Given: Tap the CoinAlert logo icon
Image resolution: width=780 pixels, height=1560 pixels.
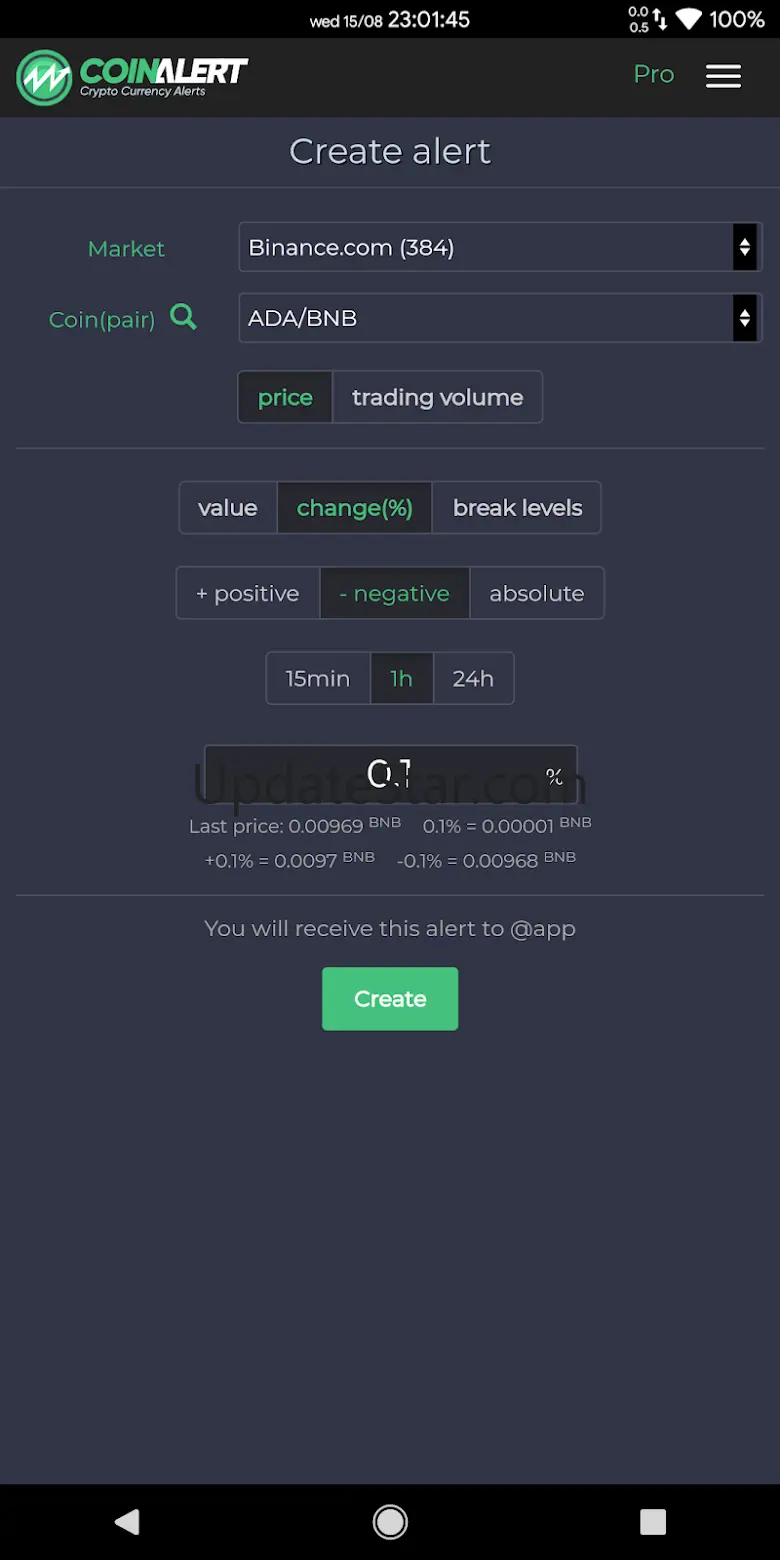Looking at the screenshot, I should 44,78.
